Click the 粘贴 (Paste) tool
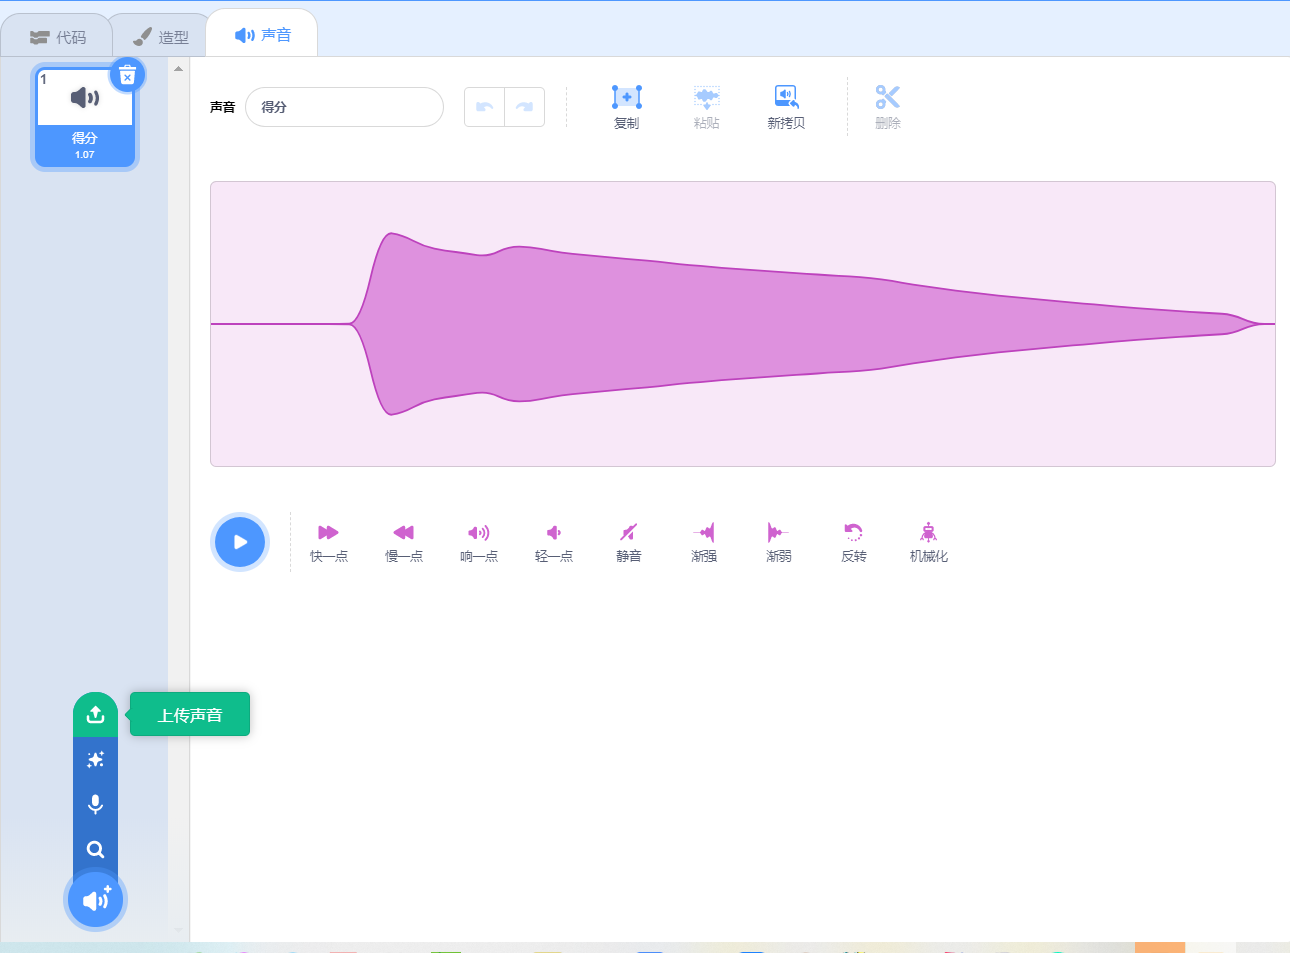Viewport: 1290px width, 953px height. (706, 107)
